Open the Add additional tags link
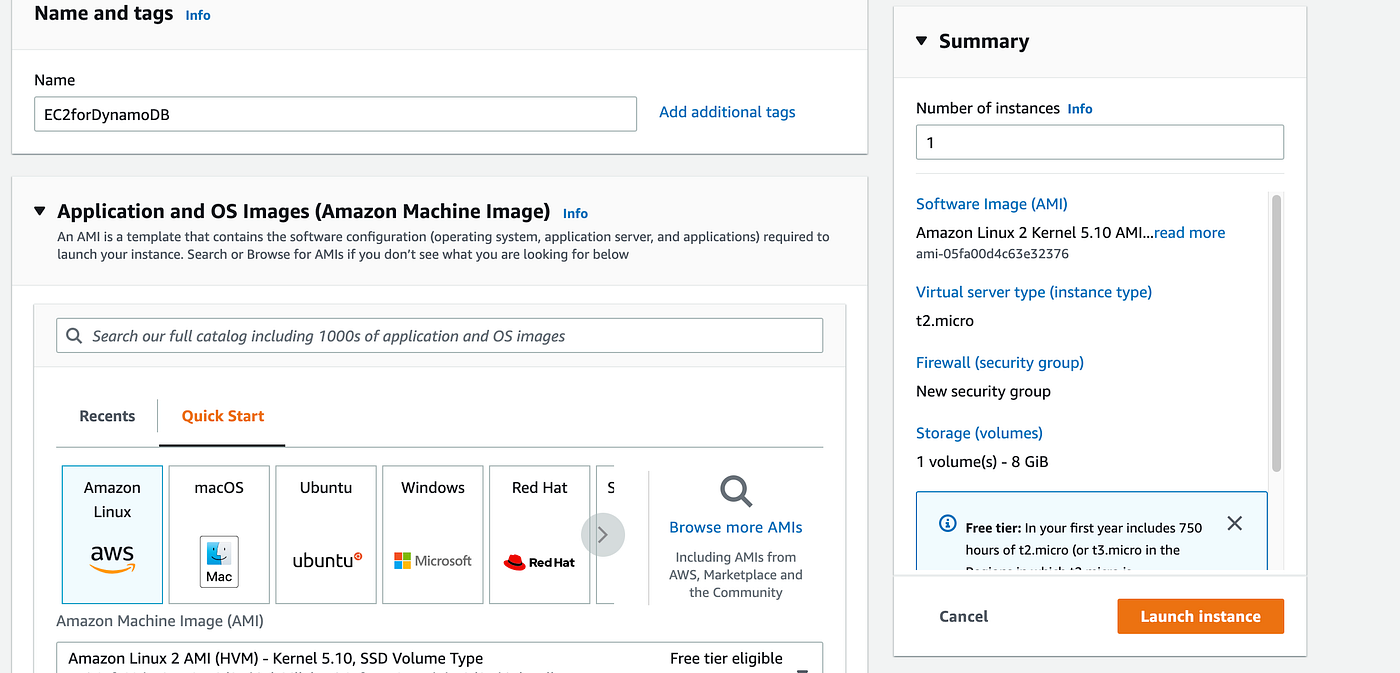This screenshot has height=673, width=1400. tap(727, 112)
